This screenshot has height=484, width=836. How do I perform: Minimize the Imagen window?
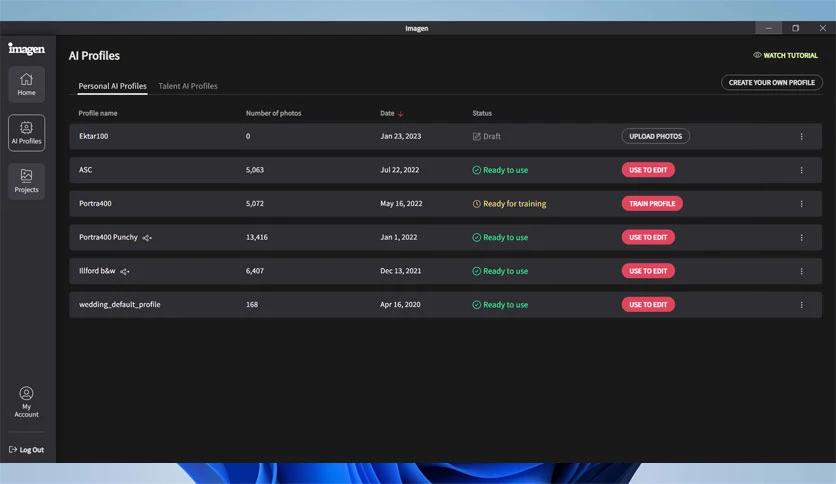pos(768,28)
